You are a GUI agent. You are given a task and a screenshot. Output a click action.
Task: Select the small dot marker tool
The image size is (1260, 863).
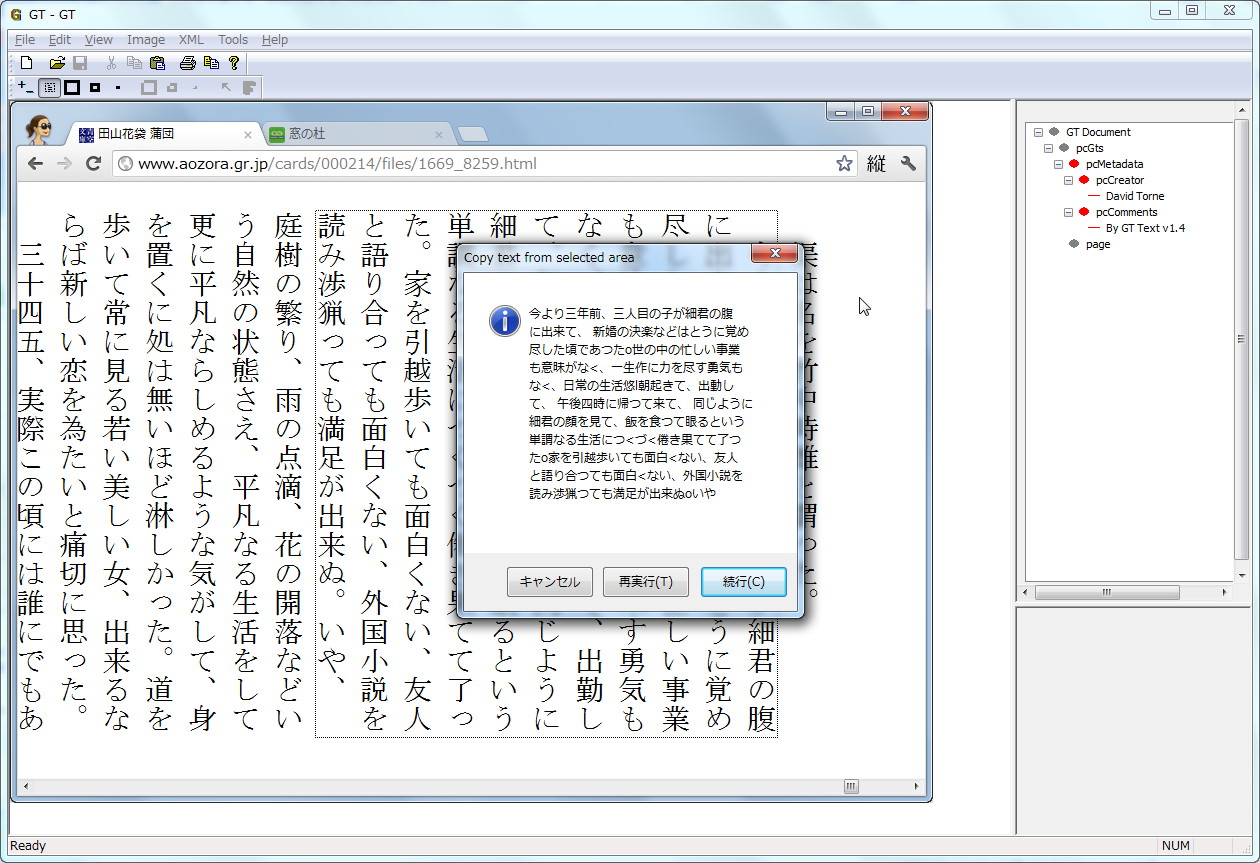pyautogui.click(x=117, y=87)
